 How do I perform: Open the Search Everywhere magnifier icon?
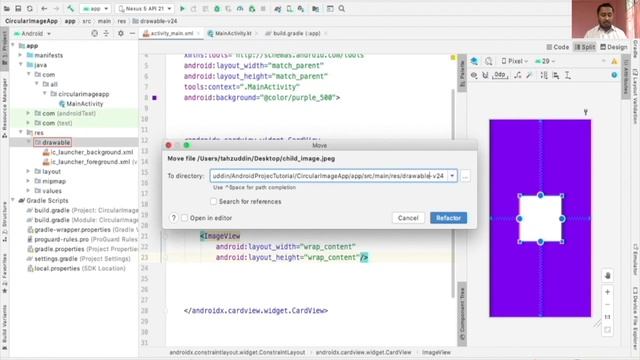click(x=342, y=9)
